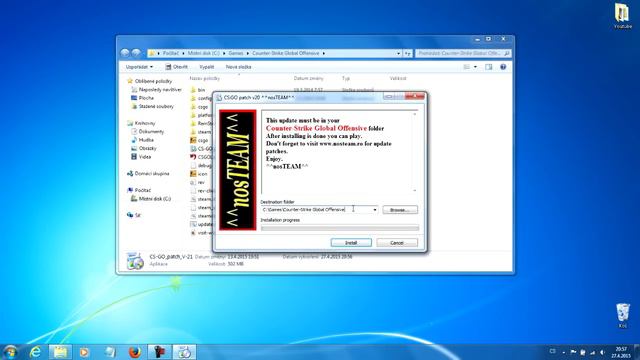Click the installer taskbar button

[x=184, y=352]
